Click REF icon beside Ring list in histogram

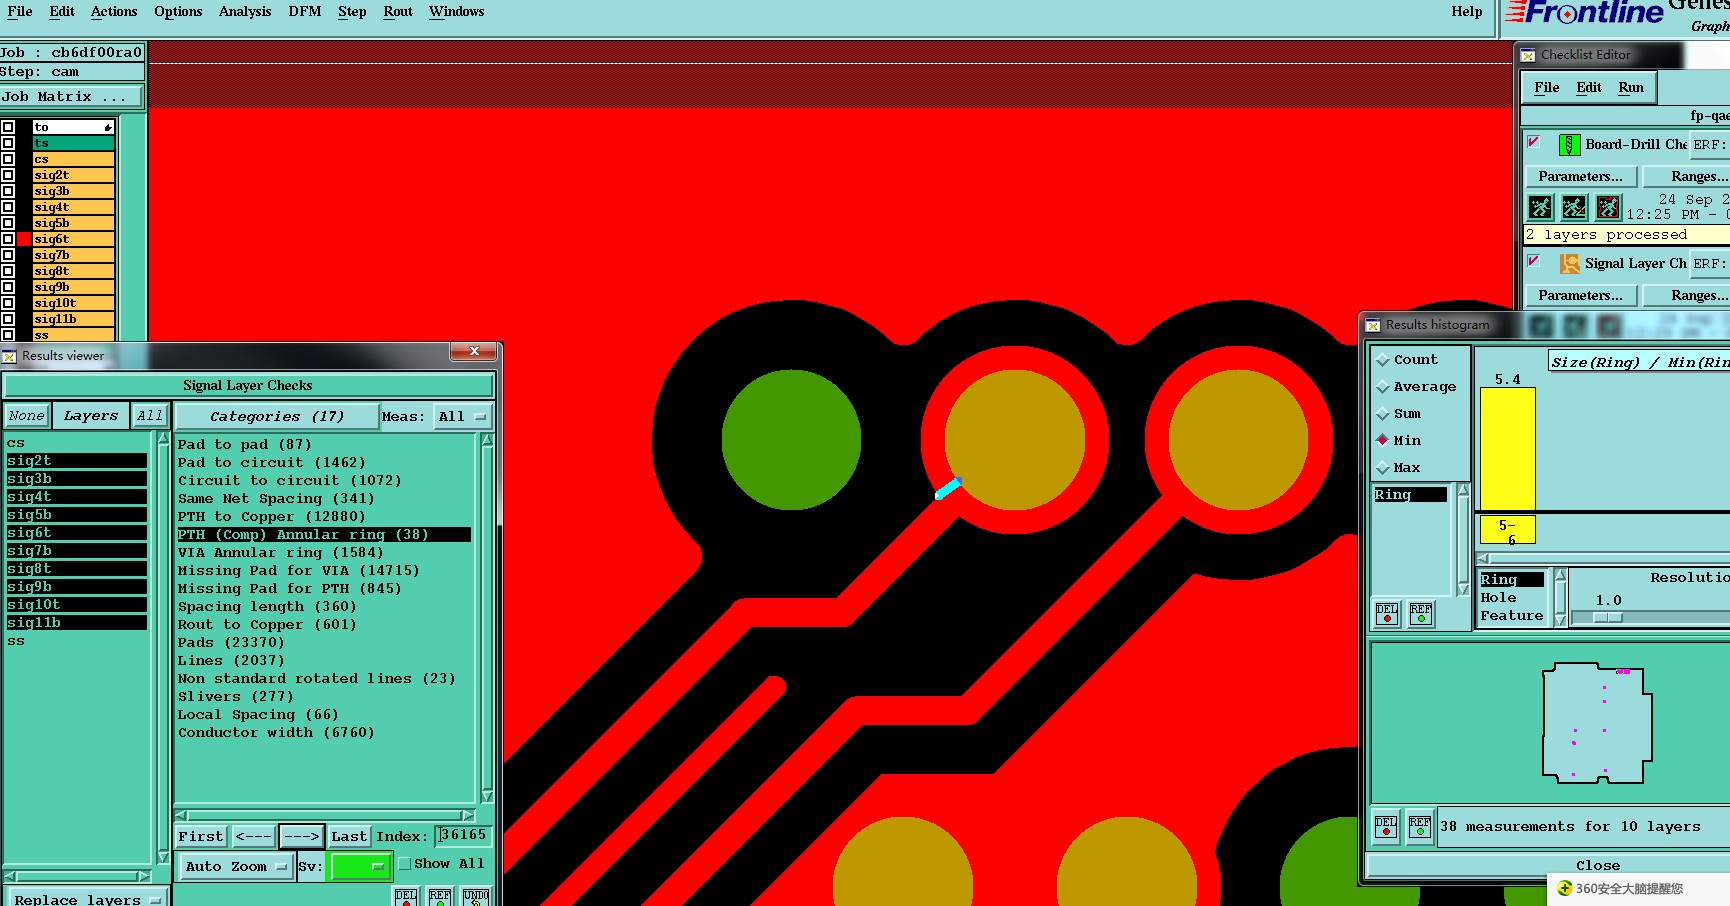coord(1421,614)
